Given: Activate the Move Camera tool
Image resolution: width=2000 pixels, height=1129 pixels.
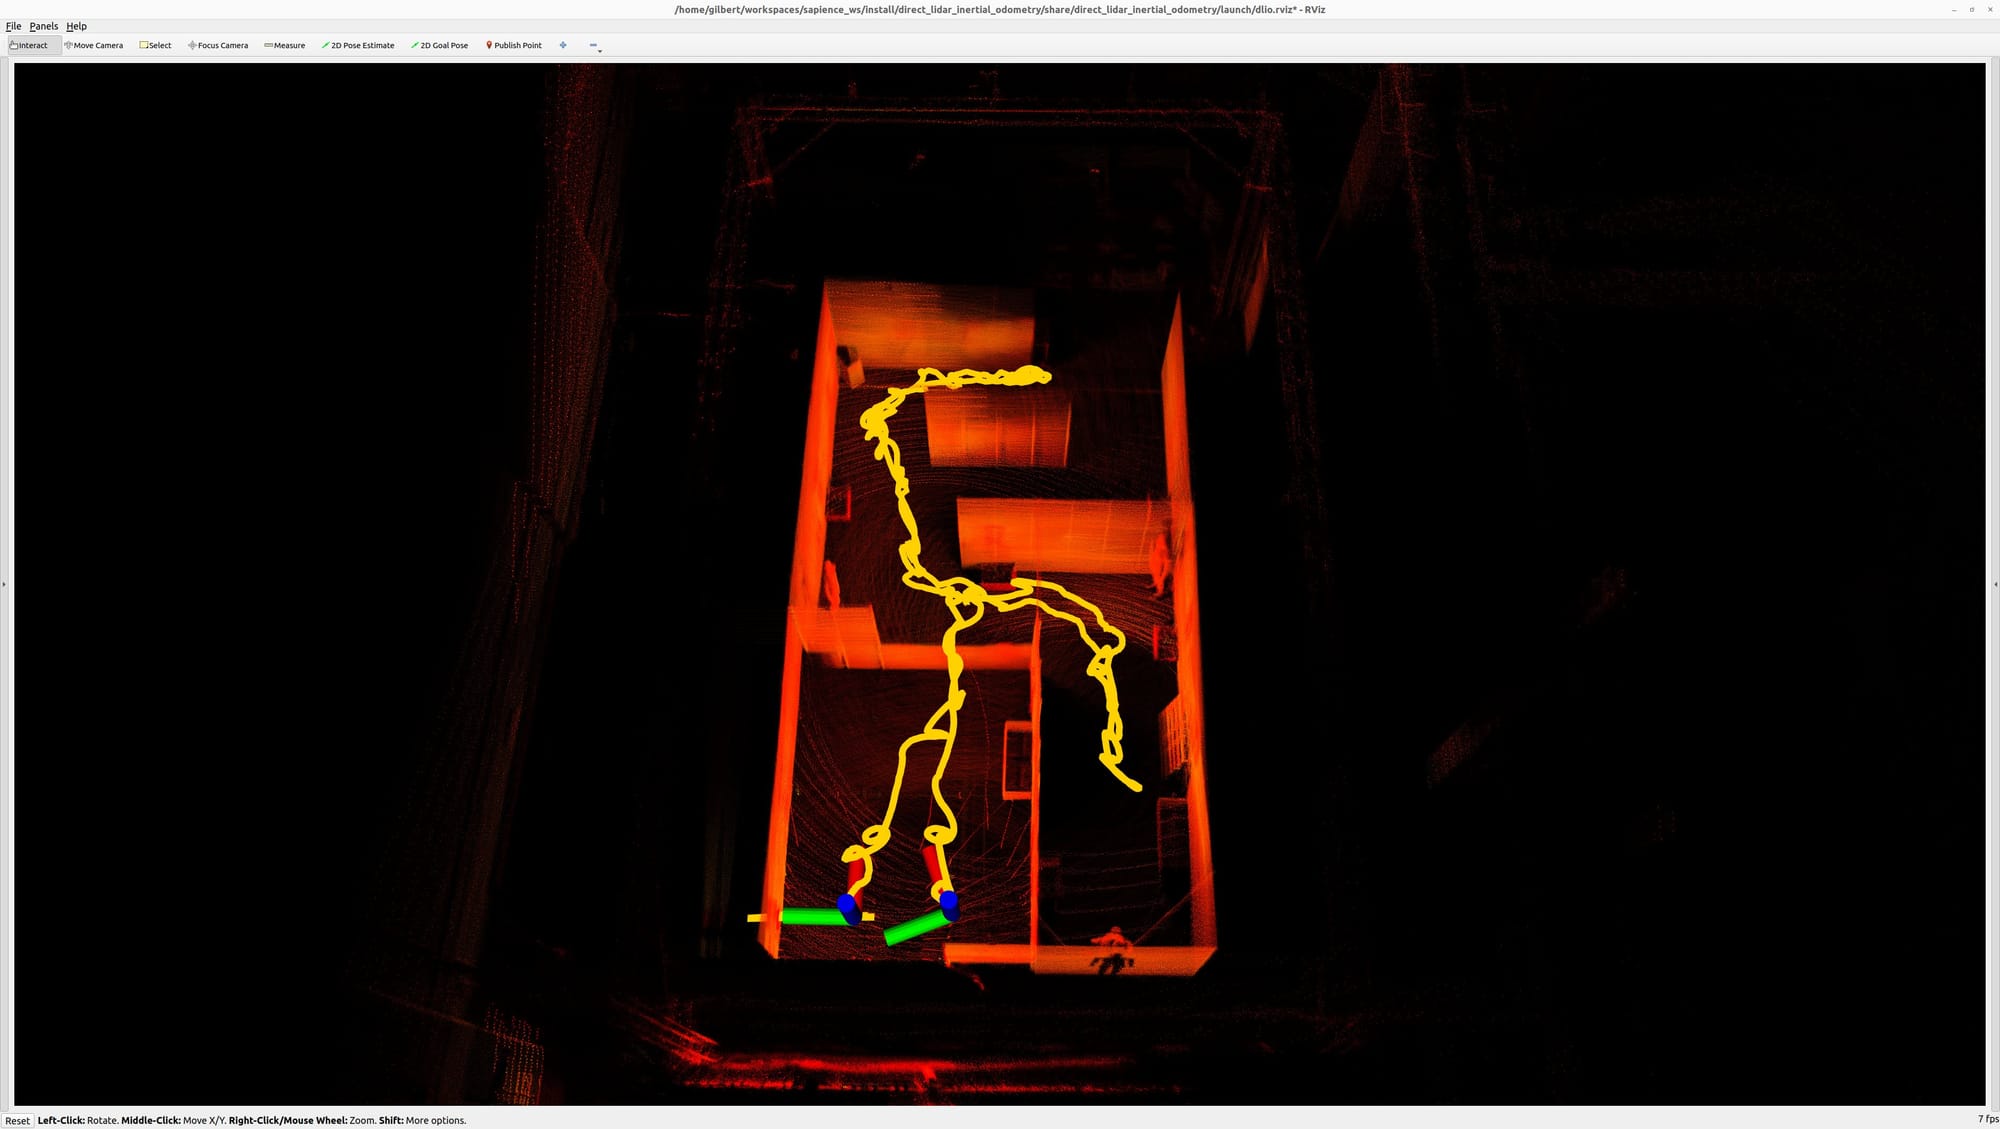Looking at the screenshot, I should coord(94,45).
